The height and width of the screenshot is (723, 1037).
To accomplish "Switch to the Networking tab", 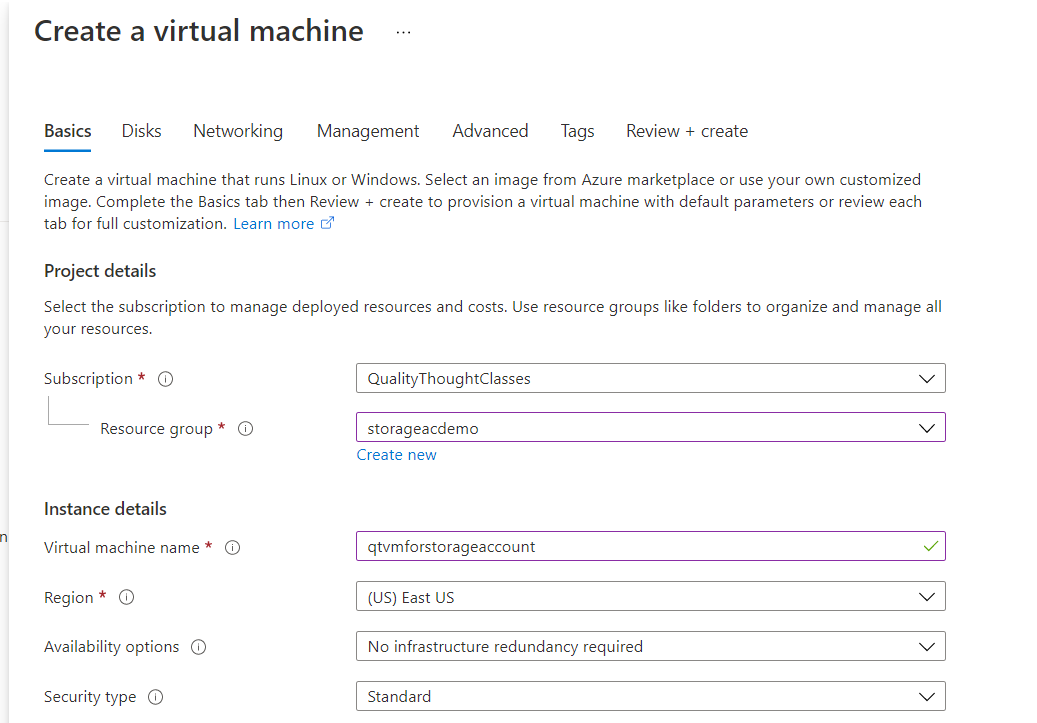I will point(237,131).
